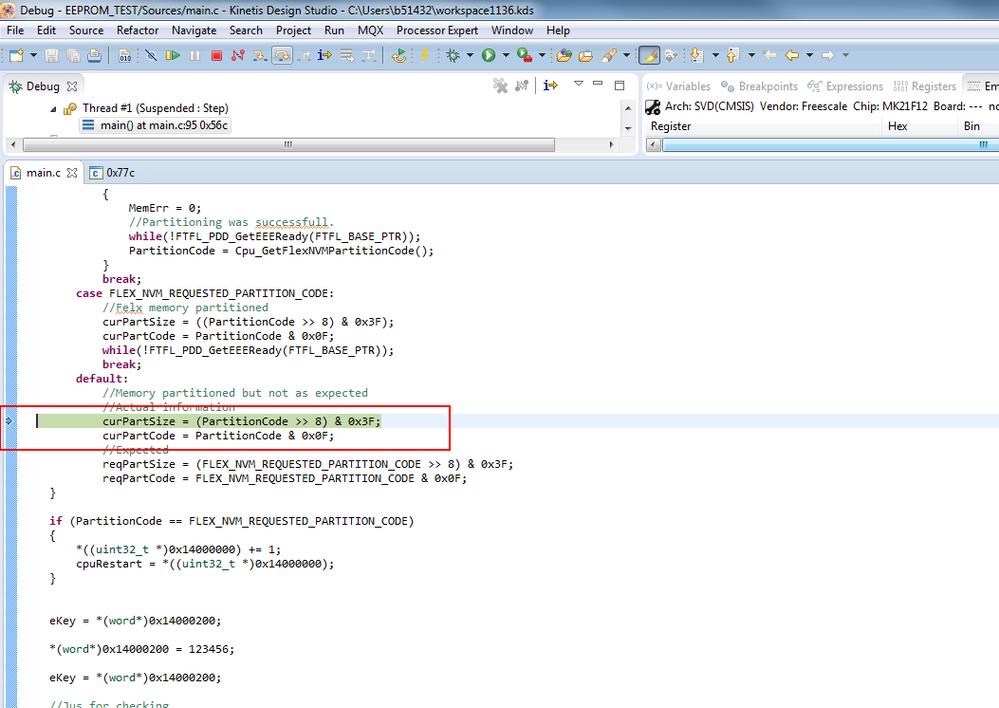The image size is (999, 708).
Task: Switch to the Variables tab
Action: pyautogui.click(x=678, y=86)
